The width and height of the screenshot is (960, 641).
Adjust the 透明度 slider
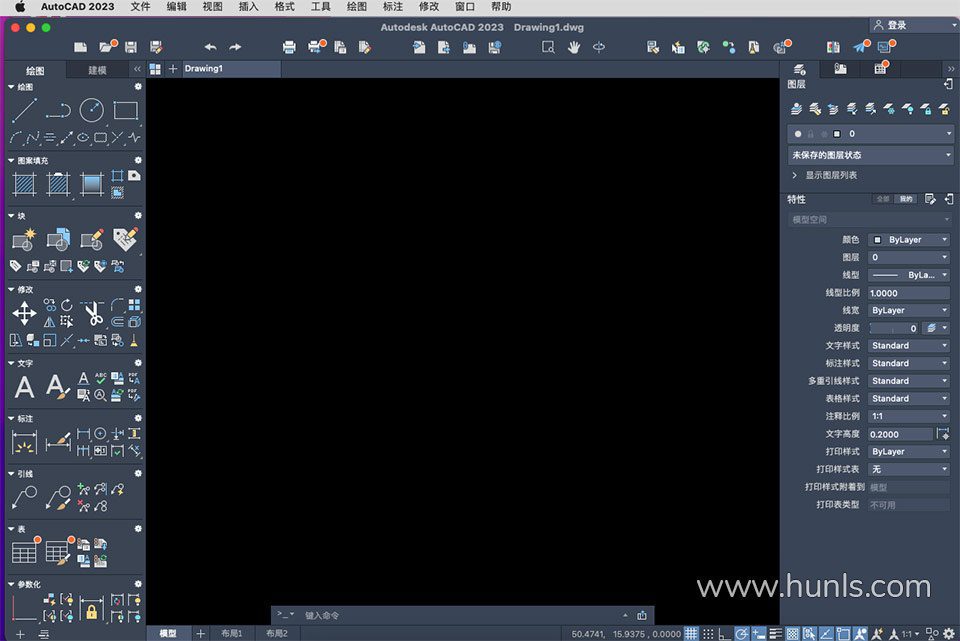pyautogui.click(x=893, y=328)
